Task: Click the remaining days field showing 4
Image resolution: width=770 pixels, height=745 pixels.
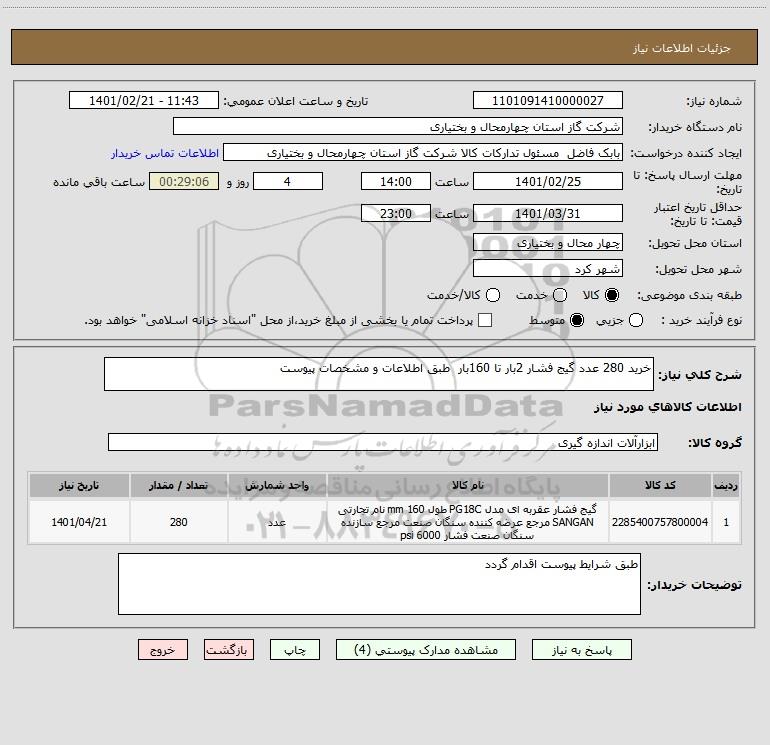Action: coord(288,181)
